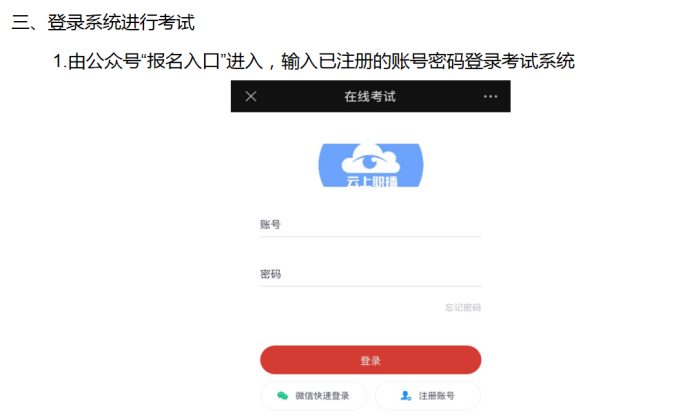The width and height of the screenshot is (688, 420).
Task: Click the 账号 field label text
Action: point(270,225)
